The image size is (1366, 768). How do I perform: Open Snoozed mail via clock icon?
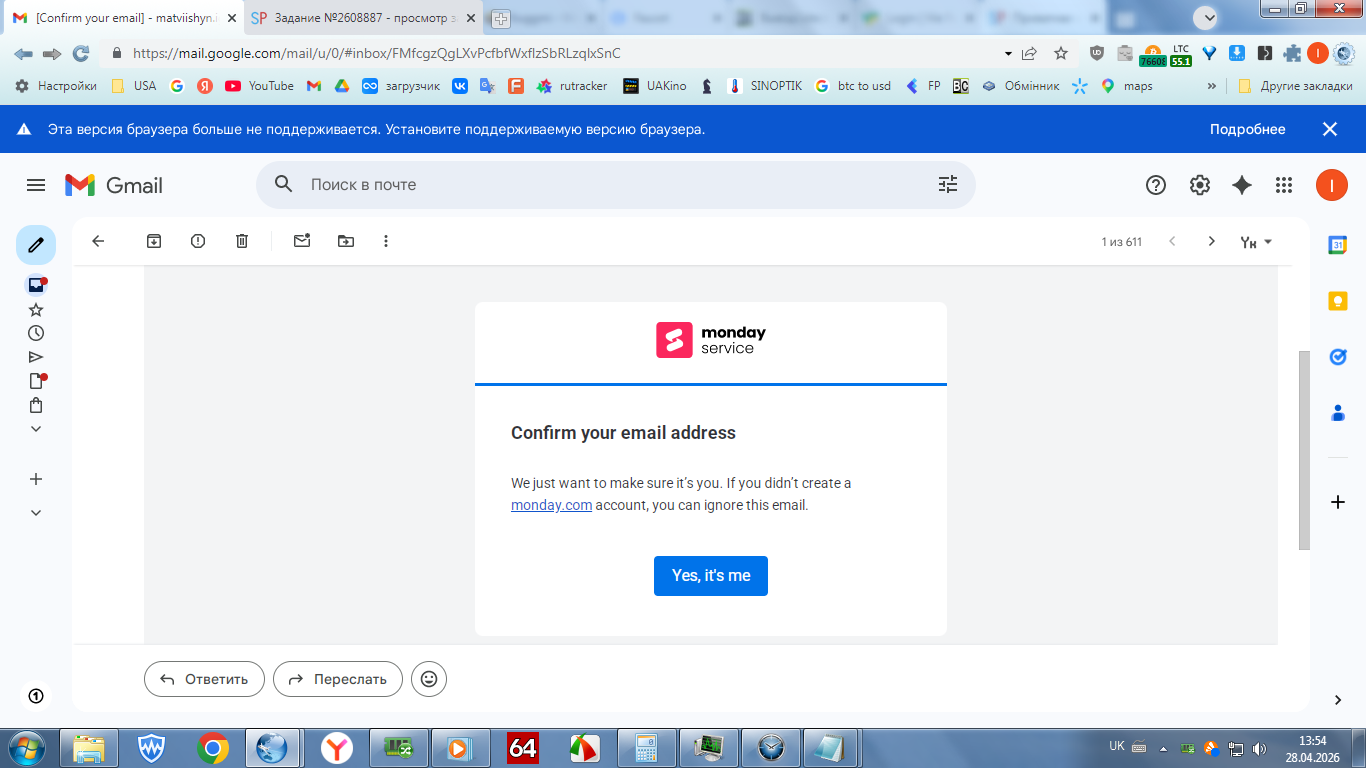pos(36,333)
